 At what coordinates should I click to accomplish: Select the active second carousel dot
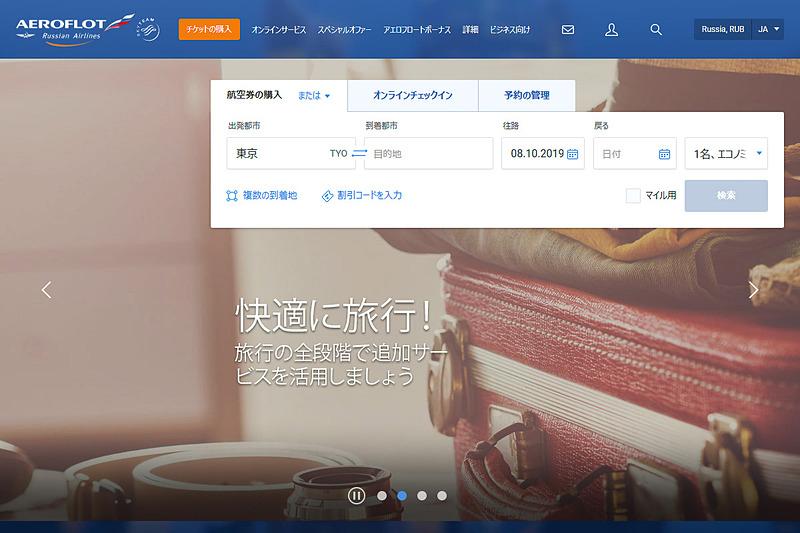click(402, 495)
